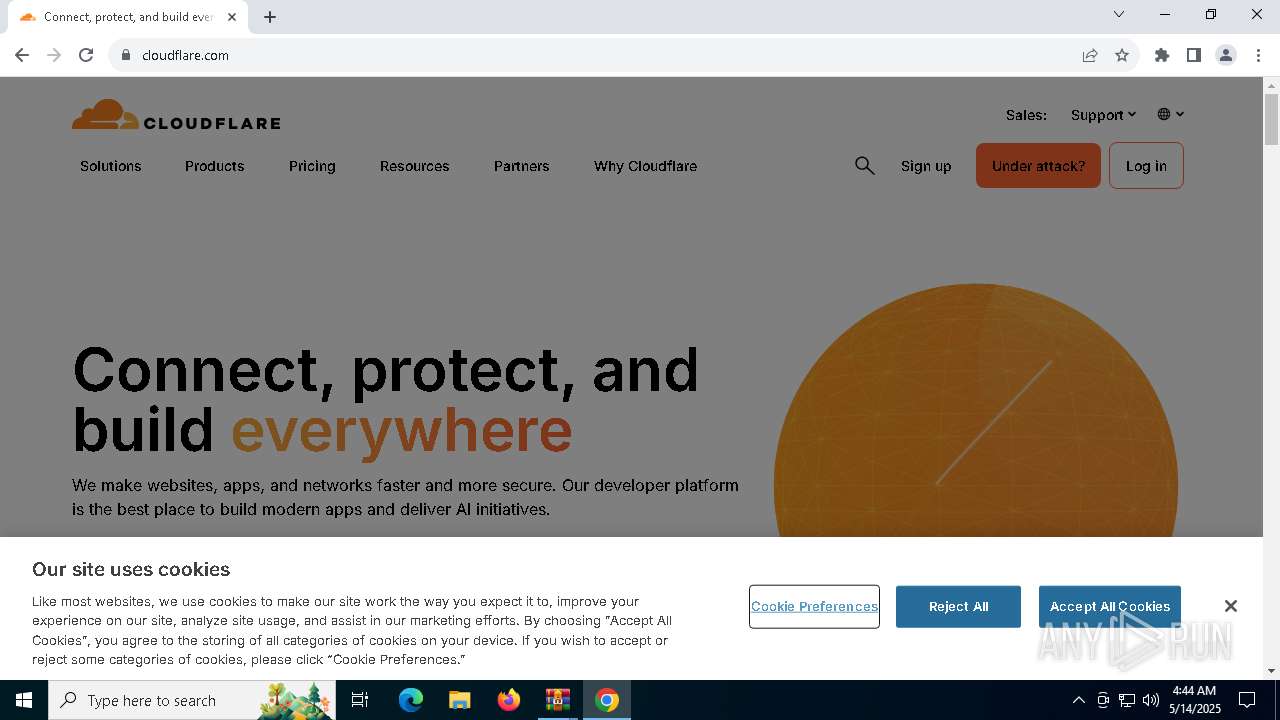
Task: Toggle the browser side panel
Action: [1194, 55]
